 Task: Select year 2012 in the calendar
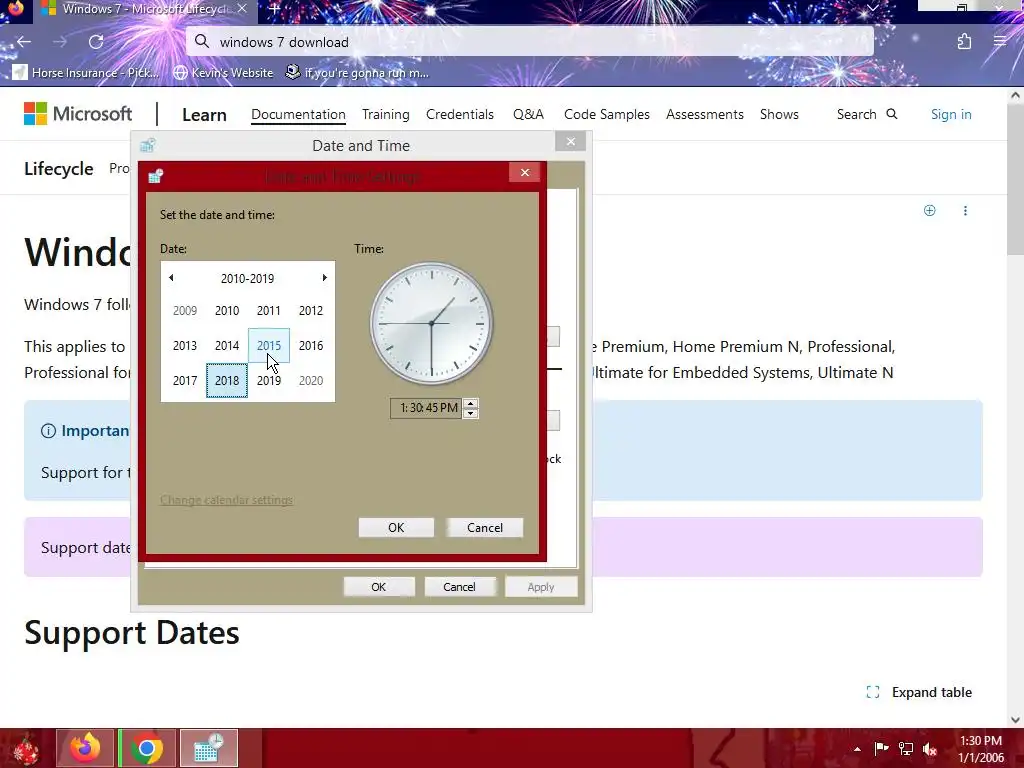[311, 311]
